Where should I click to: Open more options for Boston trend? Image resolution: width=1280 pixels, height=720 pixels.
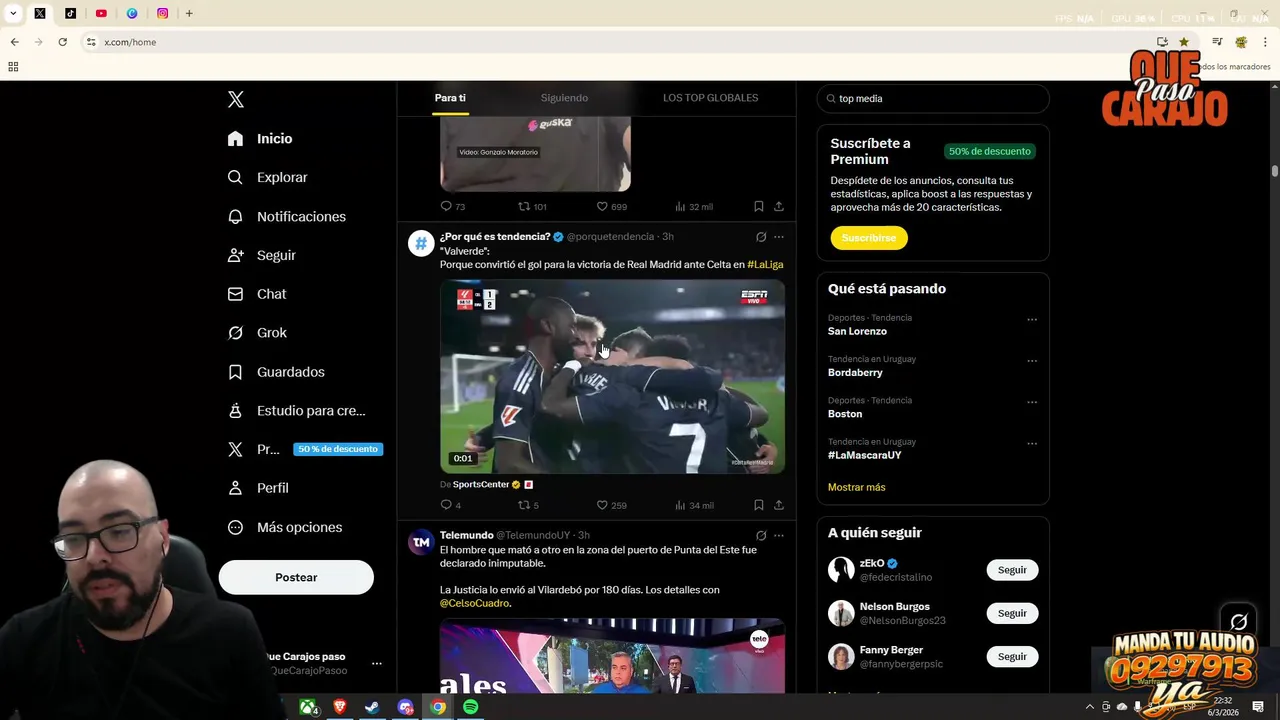coord(1032,402)
